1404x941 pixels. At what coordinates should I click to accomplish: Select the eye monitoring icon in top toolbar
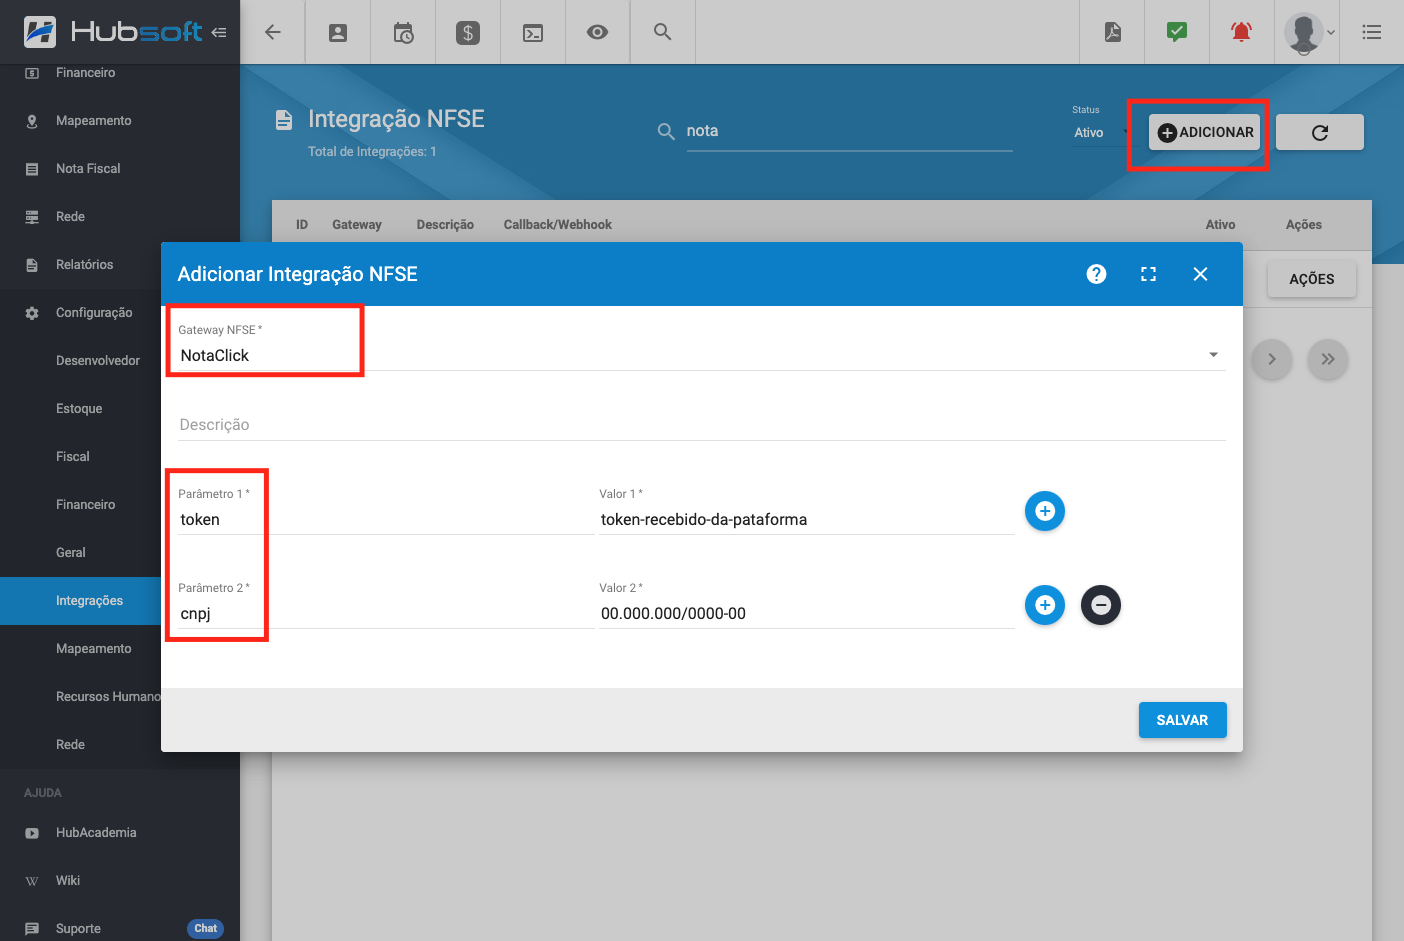pyautogui.click(x=597, y=32)
